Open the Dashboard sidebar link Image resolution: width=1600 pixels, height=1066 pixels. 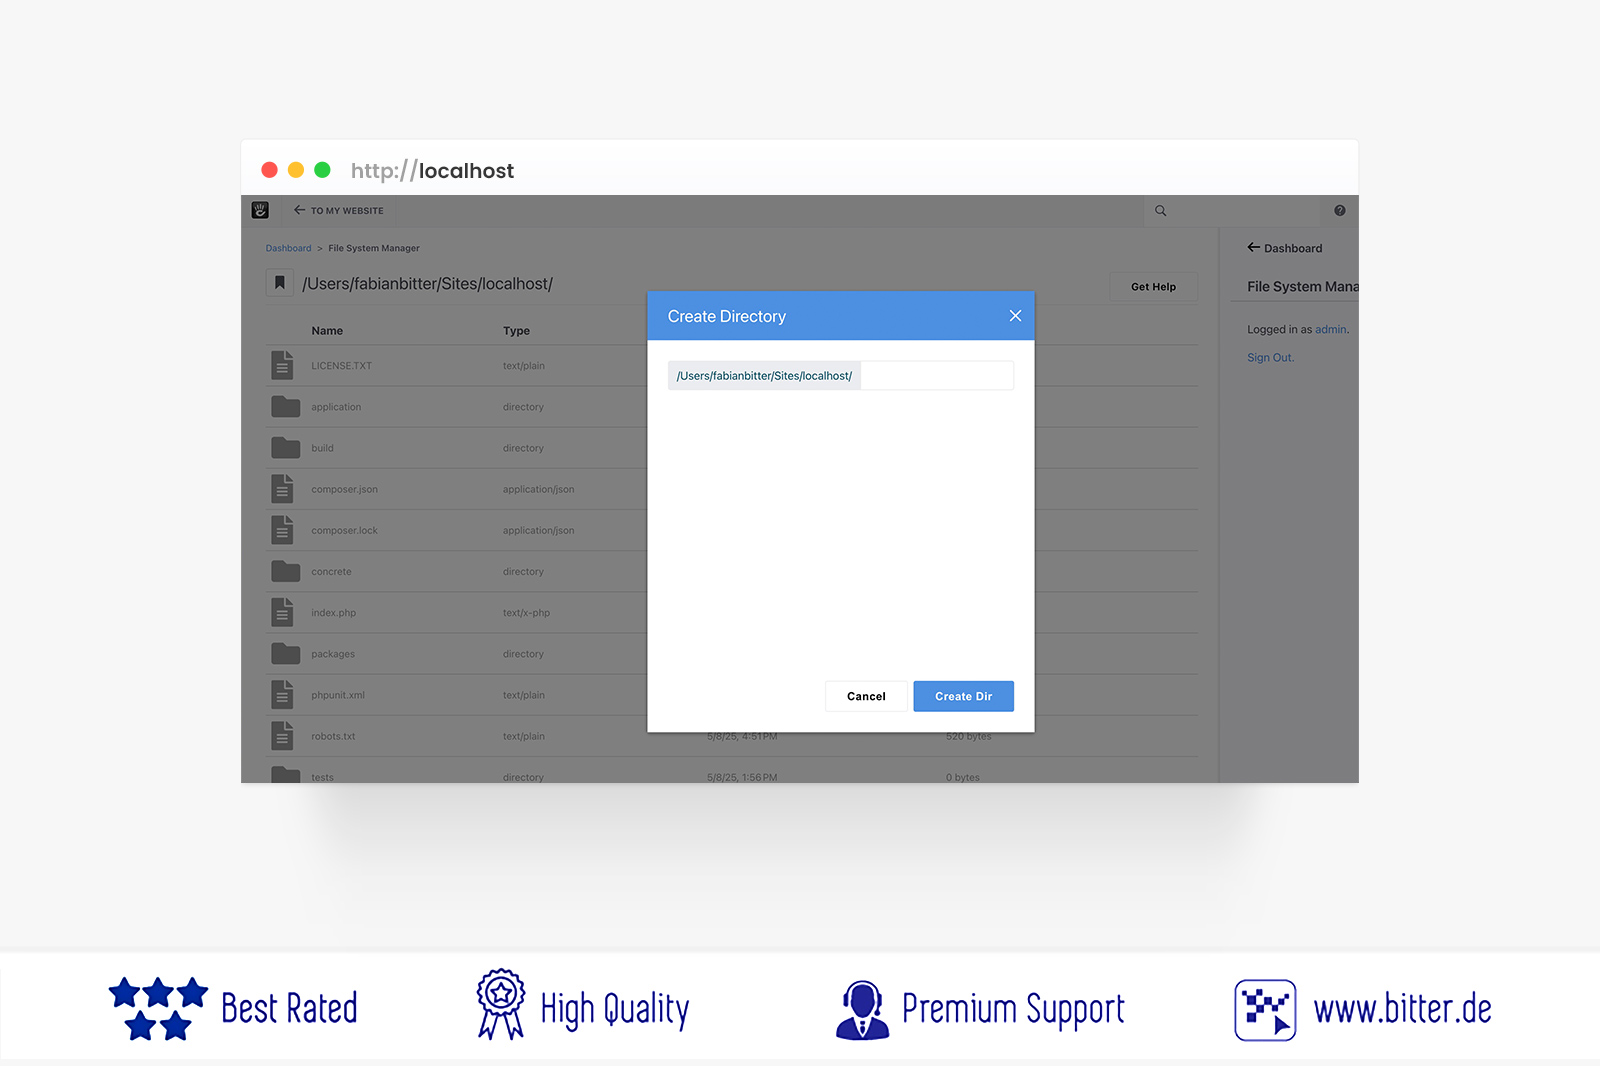pos(1293,248)
